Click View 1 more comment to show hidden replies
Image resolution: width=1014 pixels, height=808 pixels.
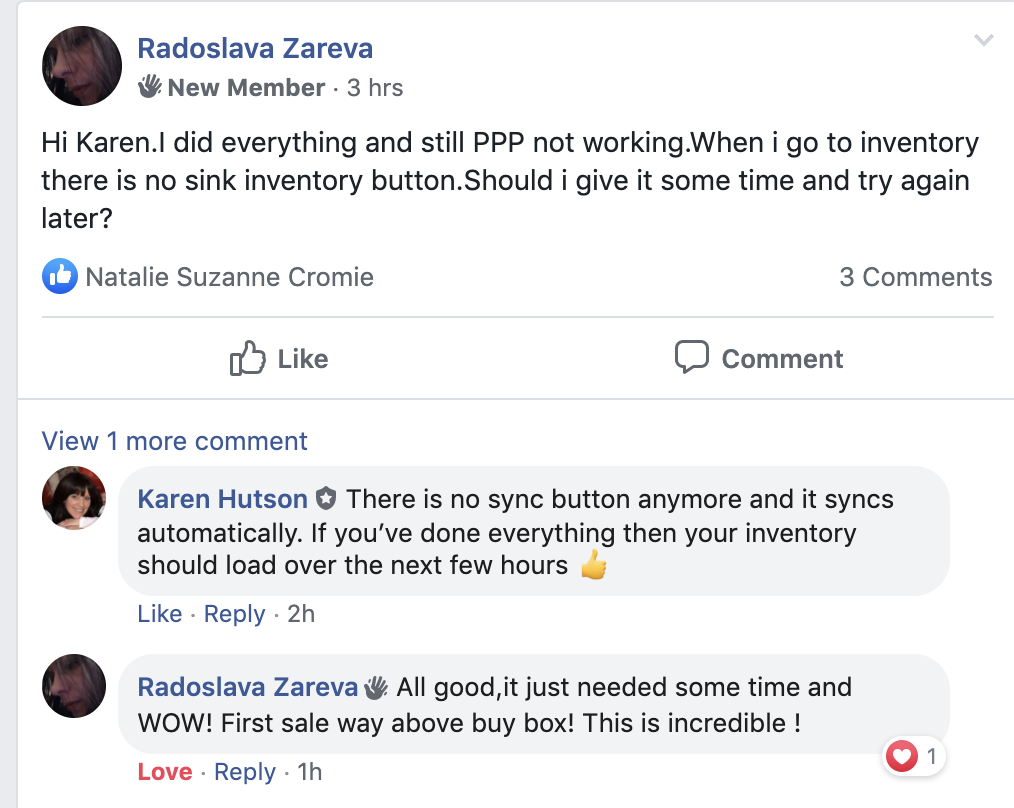pos(174,441)
